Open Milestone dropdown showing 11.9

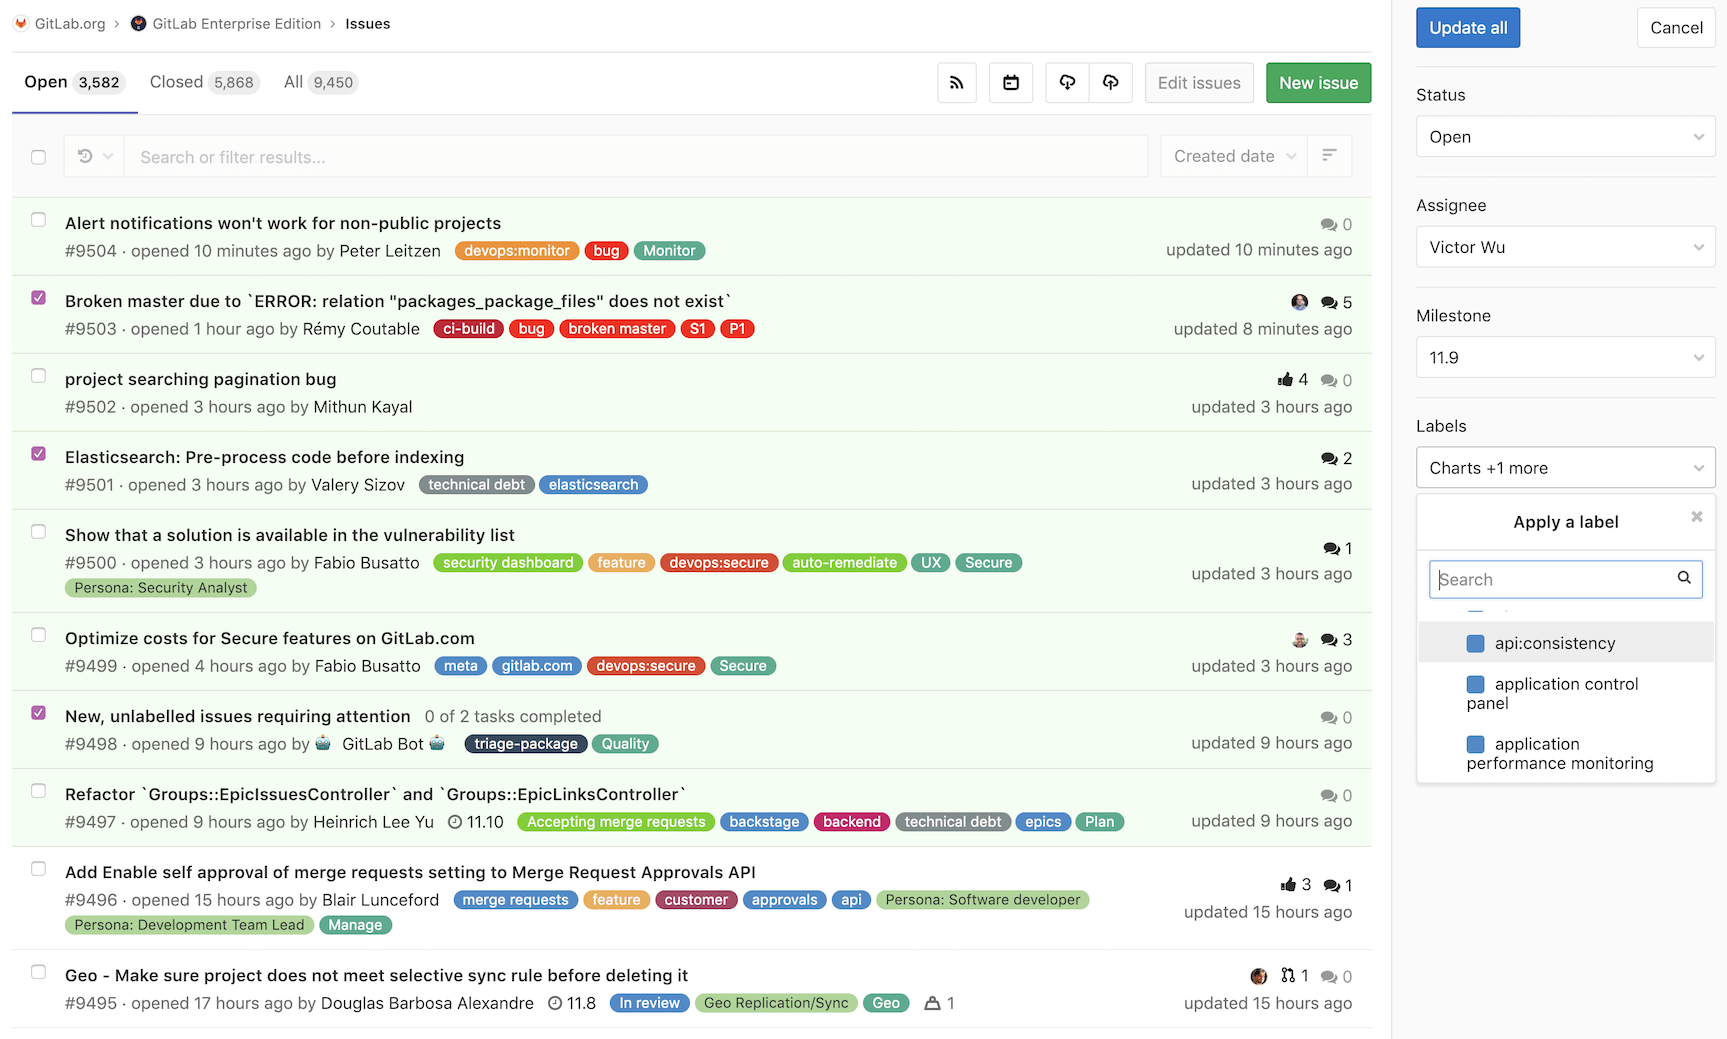coord(1565,357)
